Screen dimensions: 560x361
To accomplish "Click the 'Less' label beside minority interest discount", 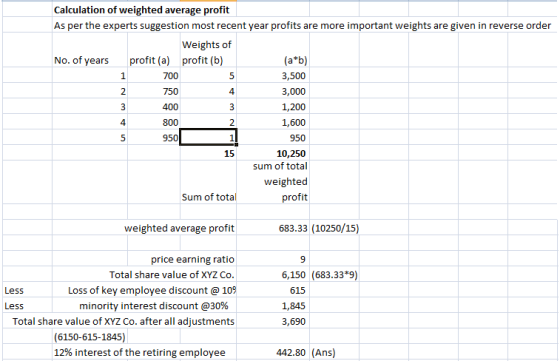I will tap(14, 306).
